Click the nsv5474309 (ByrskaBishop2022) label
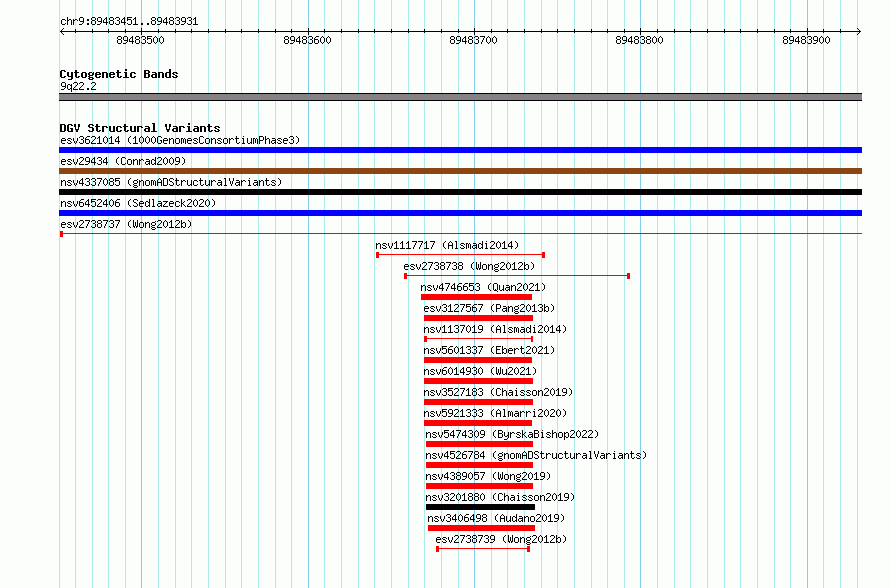The height and width of the screenshot is (588, 890). pyautogui.click(x=512, y=434)
